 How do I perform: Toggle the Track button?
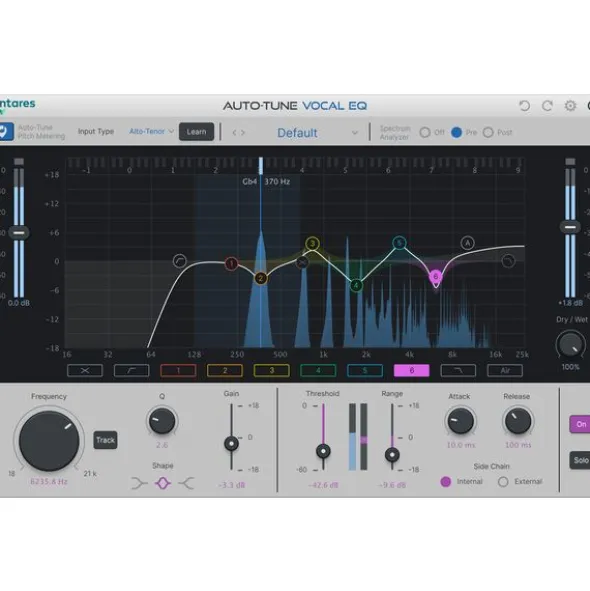(x=105, y=440)
